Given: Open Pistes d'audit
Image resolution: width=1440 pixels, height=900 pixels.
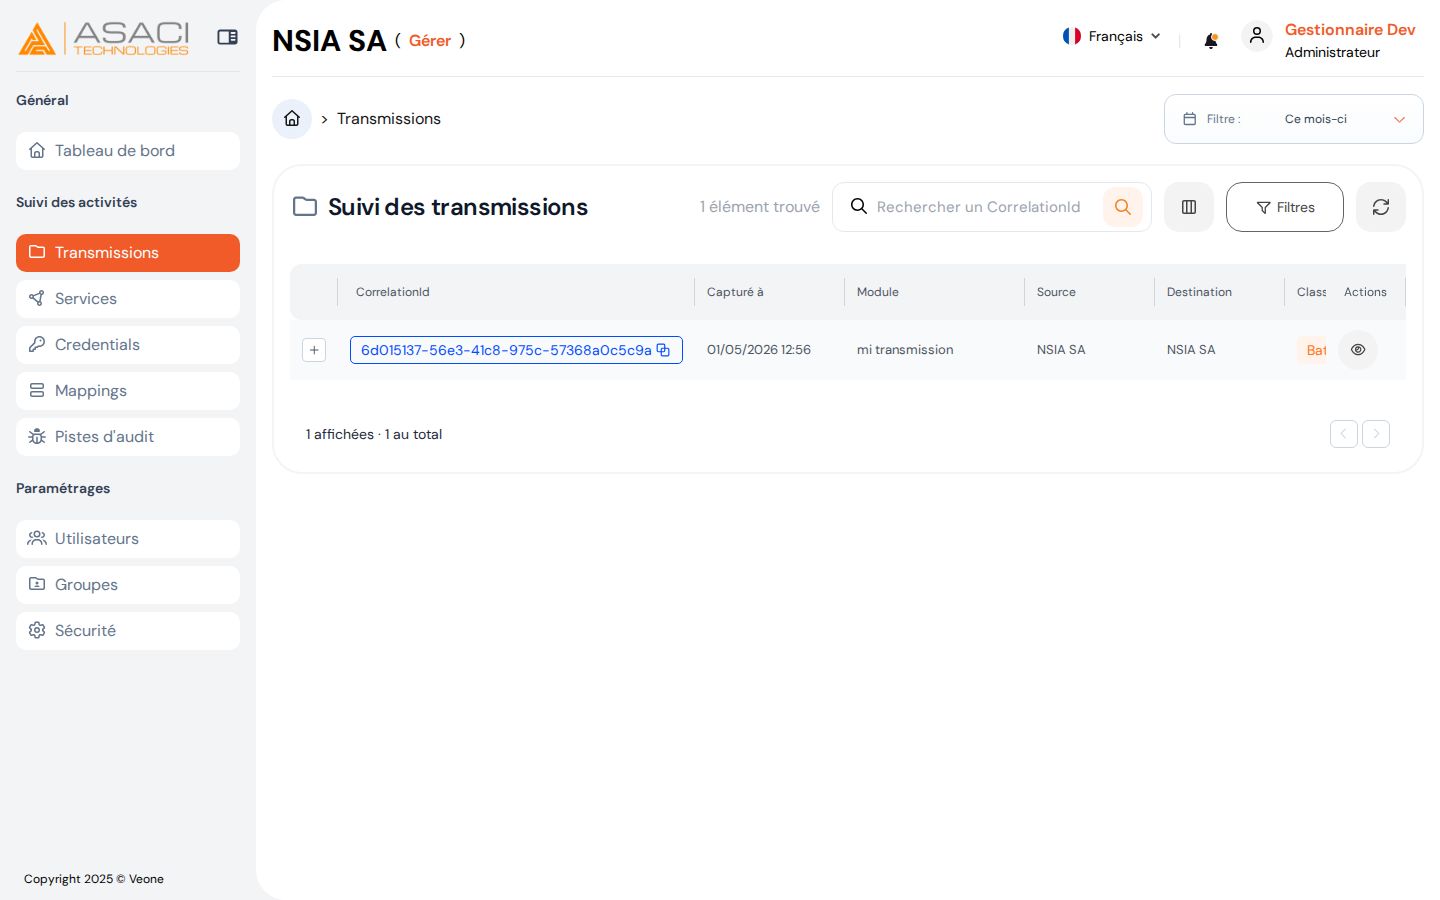Looking at the screenshot, I should pos(128,437).
